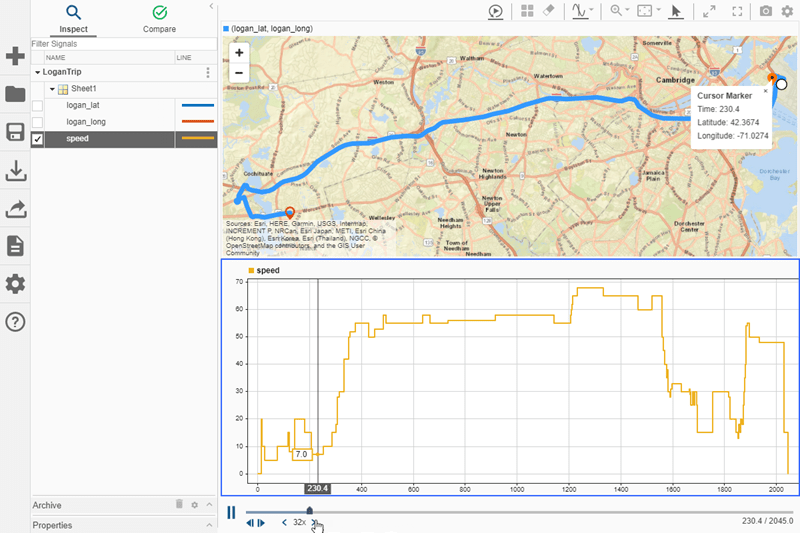Open the Help question mark icon
800x533 pixels.
15,322
